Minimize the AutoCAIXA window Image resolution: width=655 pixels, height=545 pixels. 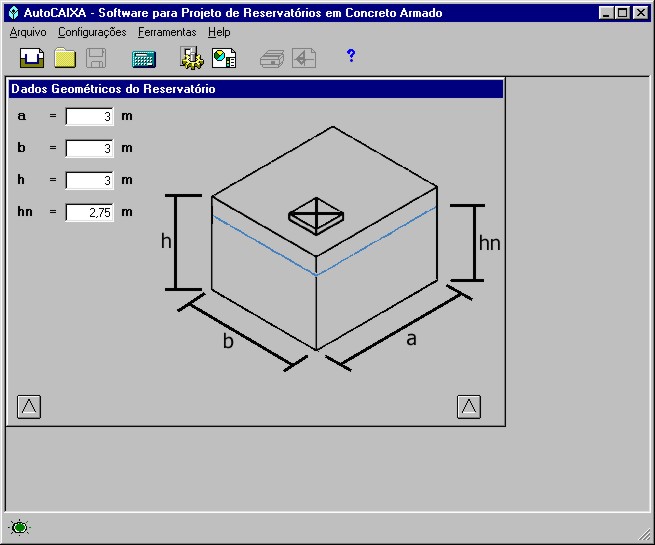606,13
